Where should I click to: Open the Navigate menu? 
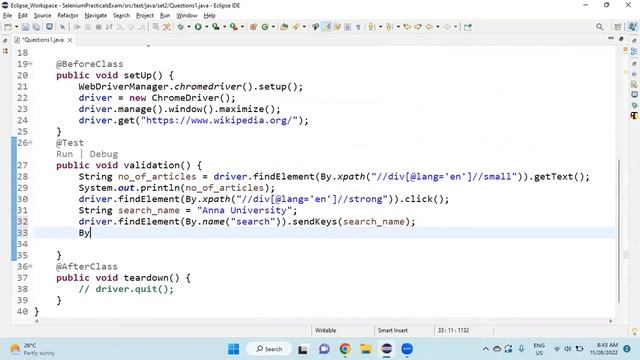(96, 16)
